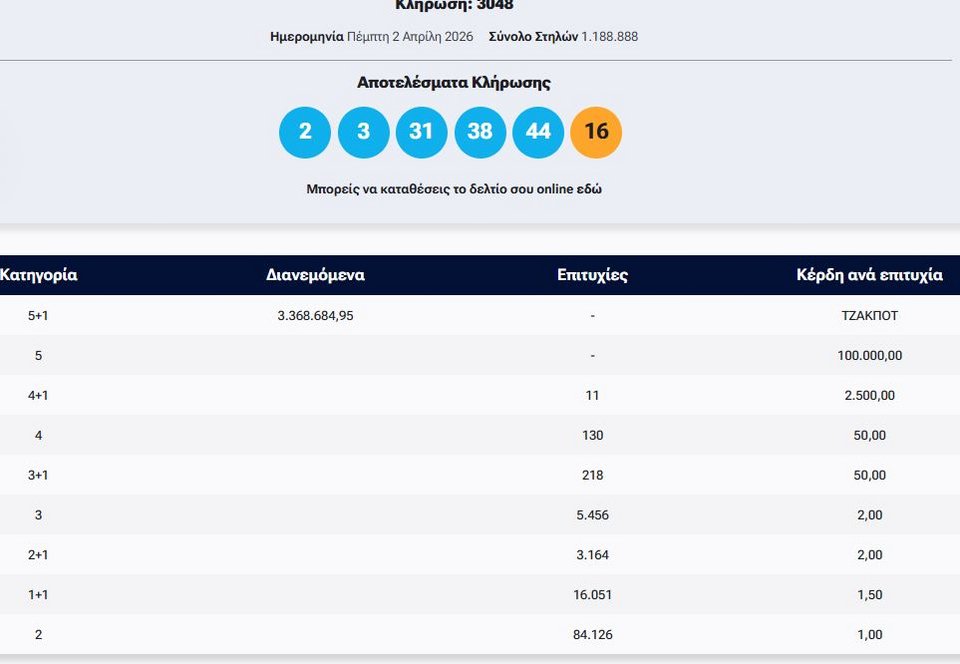Select the 100.000,00 prize value

tap(869, 355)
